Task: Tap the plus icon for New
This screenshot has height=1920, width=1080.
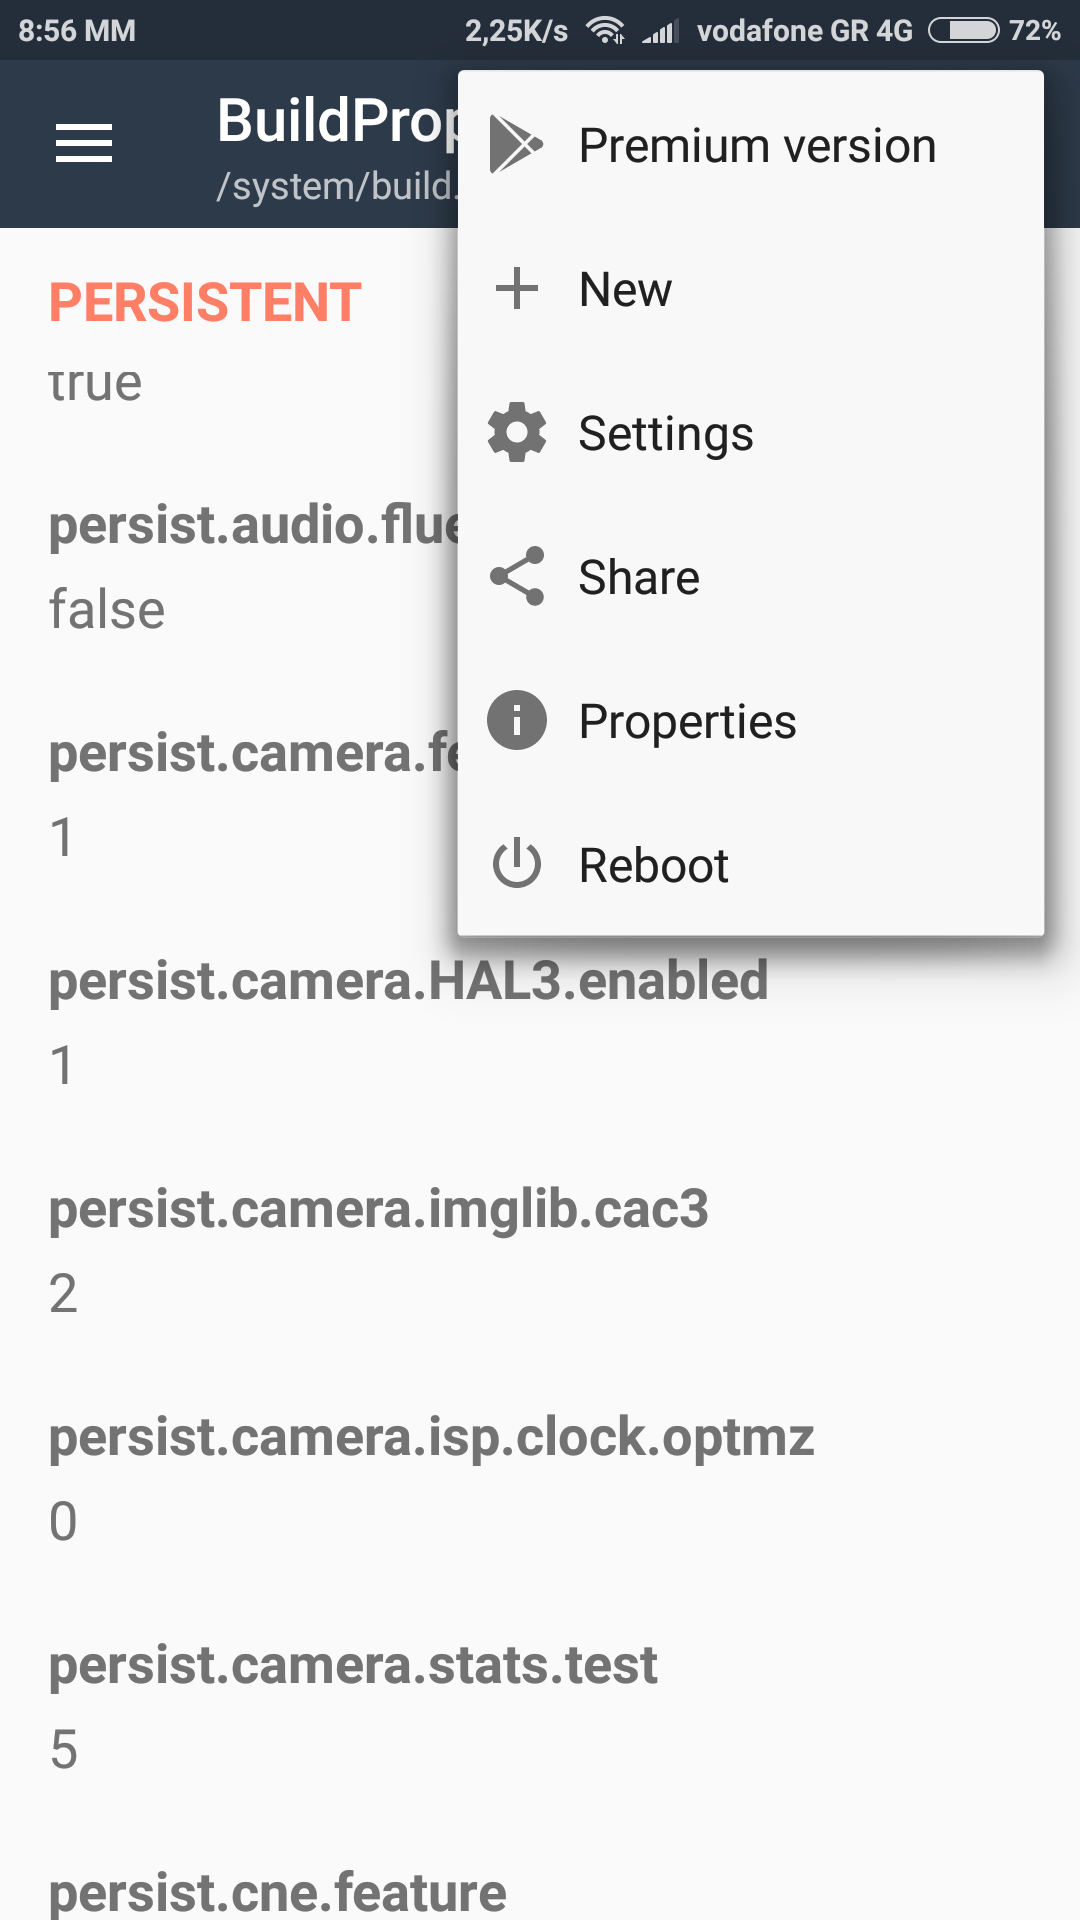Action: coord(517,289)
